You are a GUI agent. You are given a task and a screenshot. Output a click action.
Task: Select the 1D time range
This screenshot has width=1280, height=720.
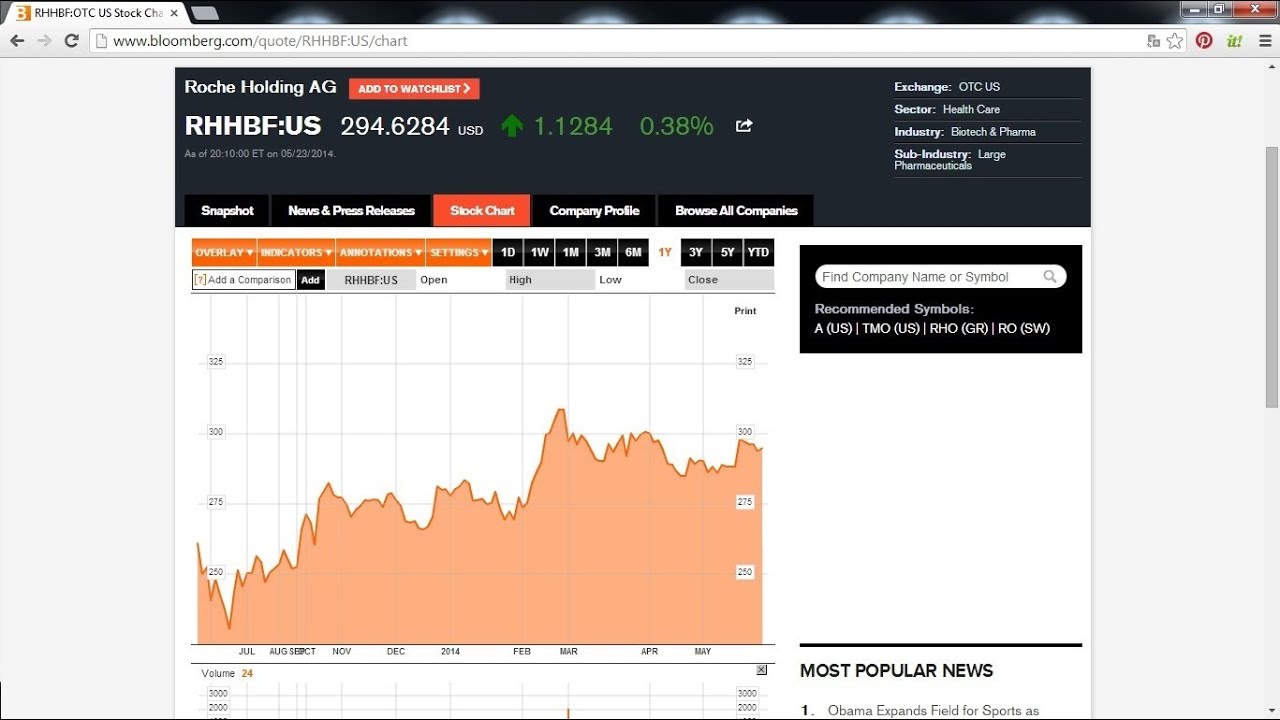pyautogui.click(x=508, y=253)
